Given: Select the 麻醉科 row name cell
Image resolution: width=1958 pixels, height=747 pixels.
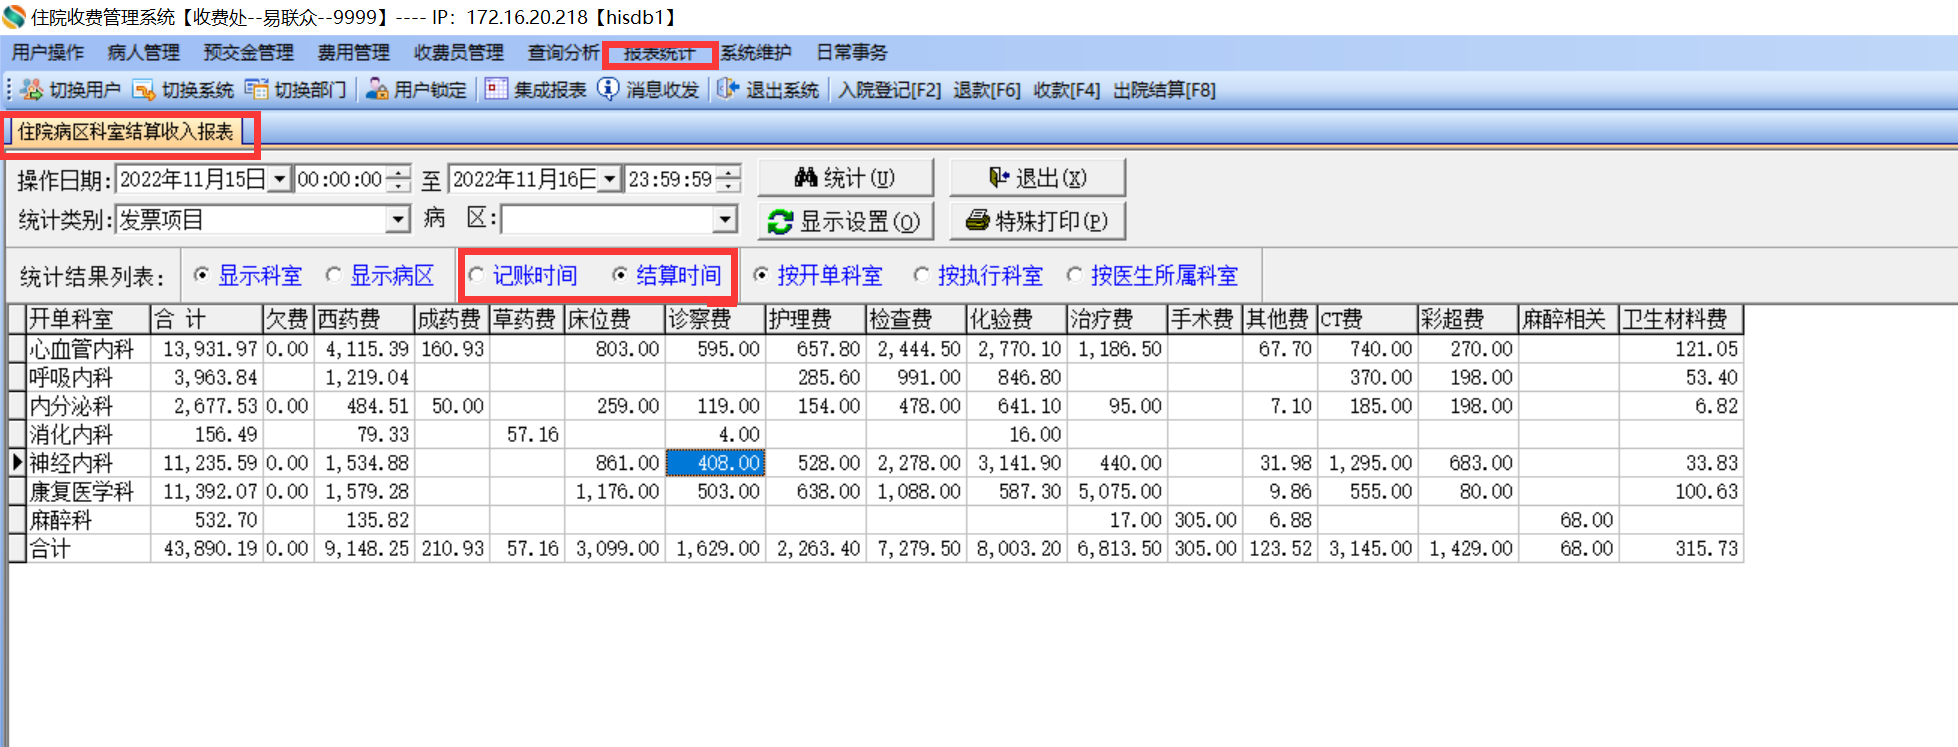Looking at the screenshot, I should tap(88, 520).
